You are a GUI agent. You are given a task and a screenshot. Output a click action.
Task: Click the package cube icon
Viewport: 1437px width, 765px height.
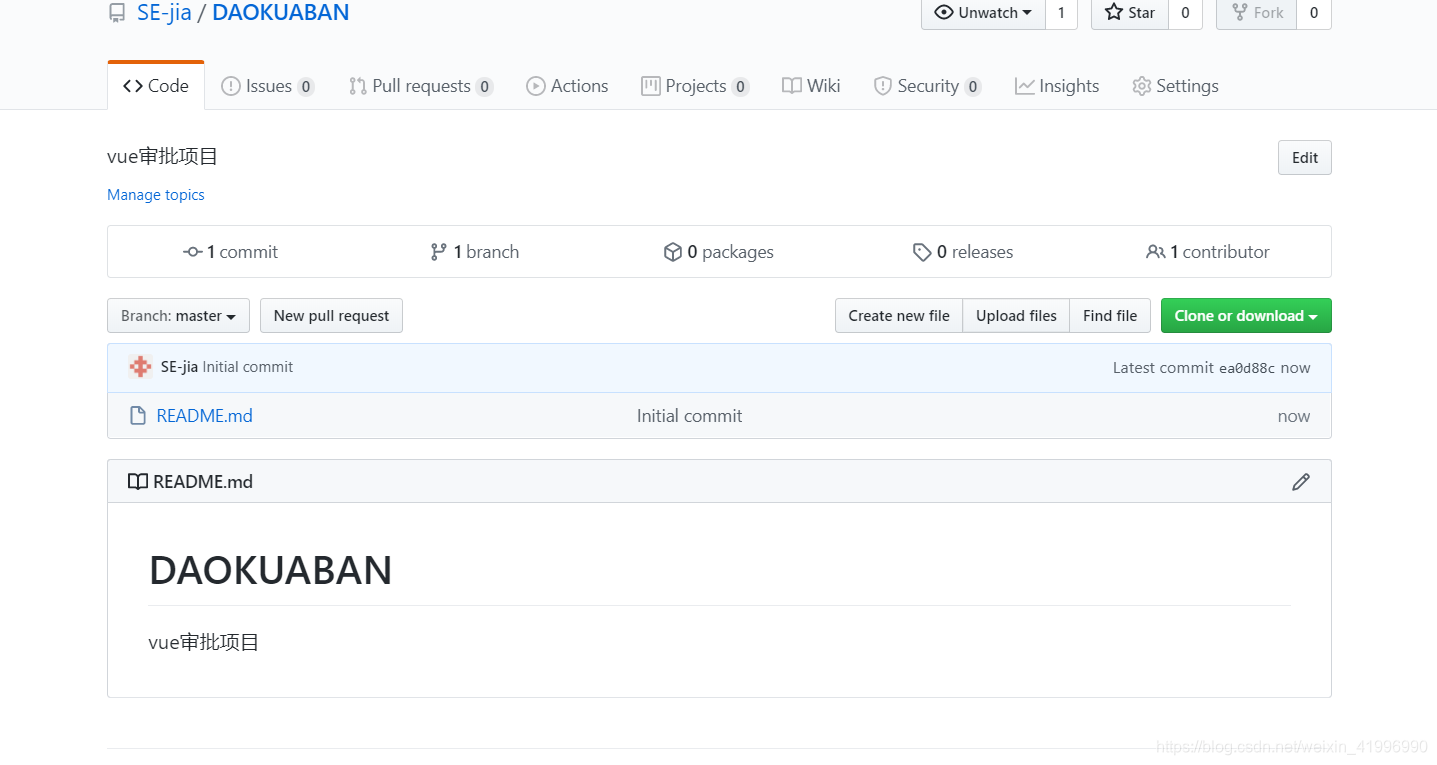point(673,252)
